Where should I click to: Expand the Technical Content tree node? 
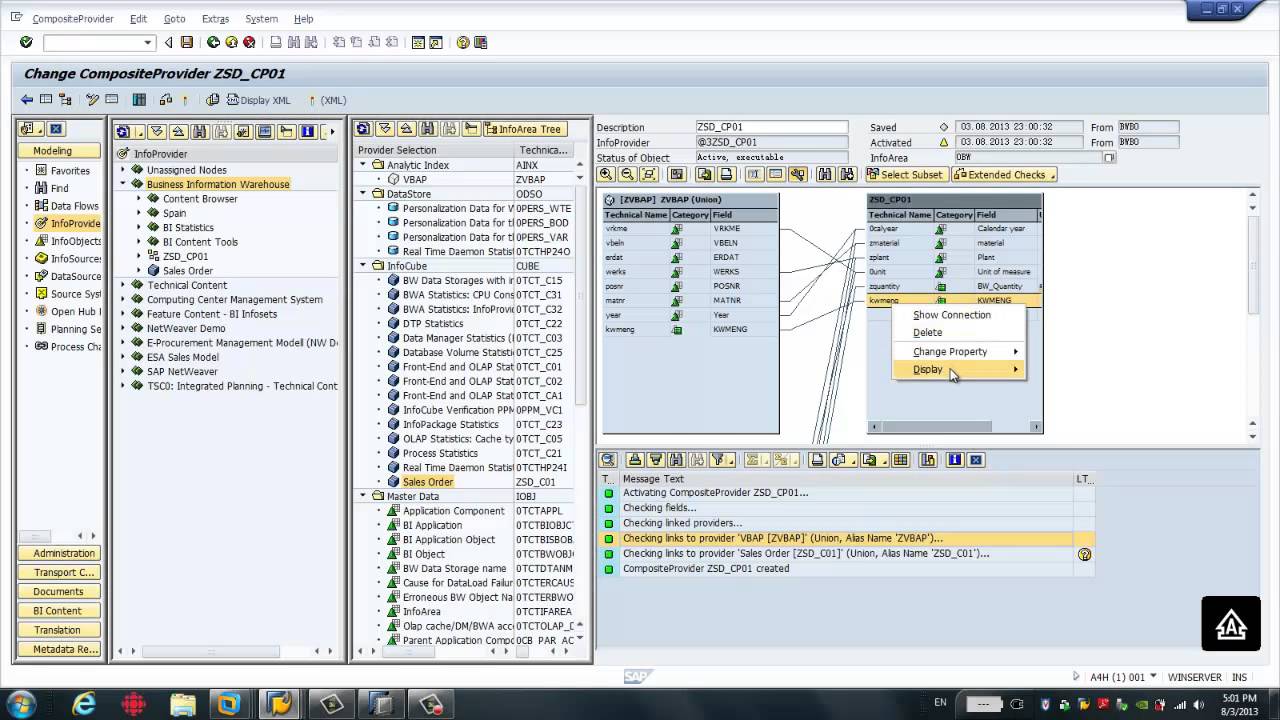pyautogui.click(x=123, y=285)
